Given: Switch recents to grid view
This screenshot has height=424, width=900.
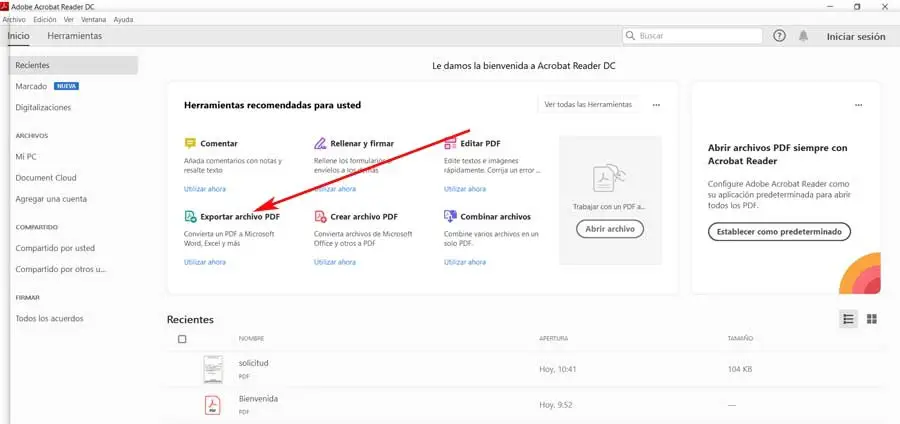Looking at the screenshot, I should (x=871, y=319).
